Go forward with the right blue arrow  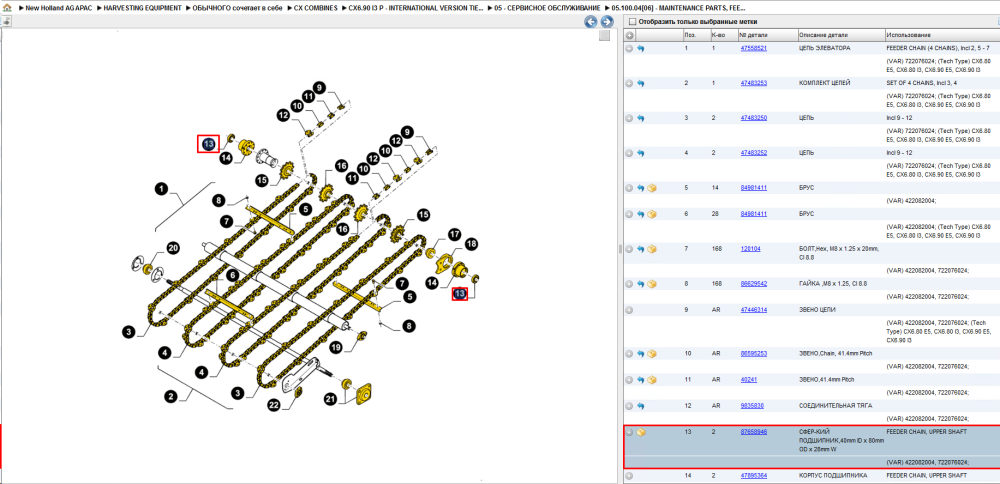coord(607,22)
